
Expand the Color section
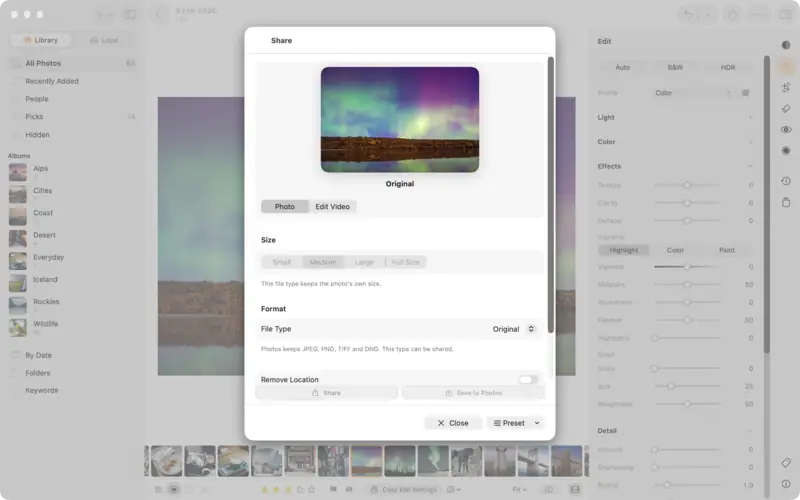675,142
